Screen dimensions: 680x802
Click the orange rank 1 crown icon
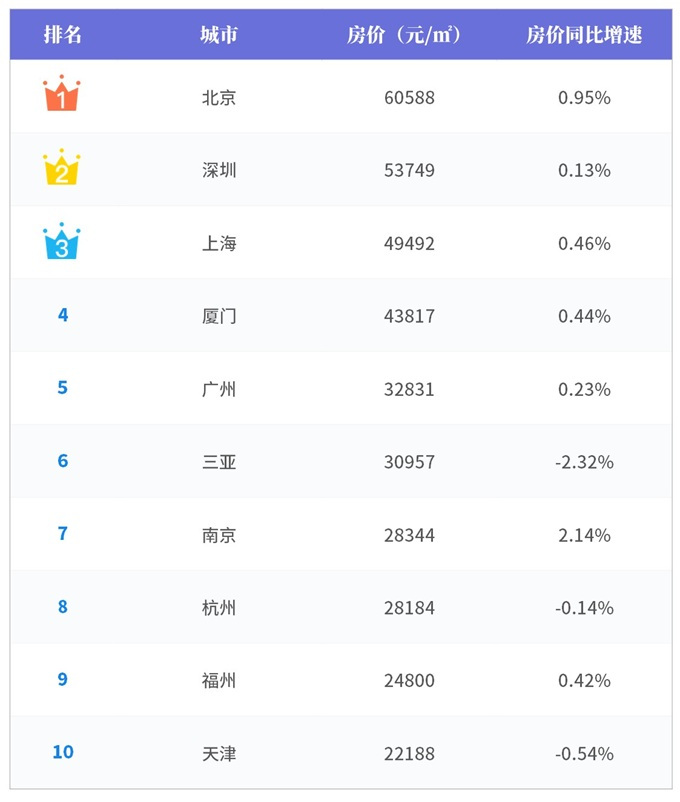[61, 93]
